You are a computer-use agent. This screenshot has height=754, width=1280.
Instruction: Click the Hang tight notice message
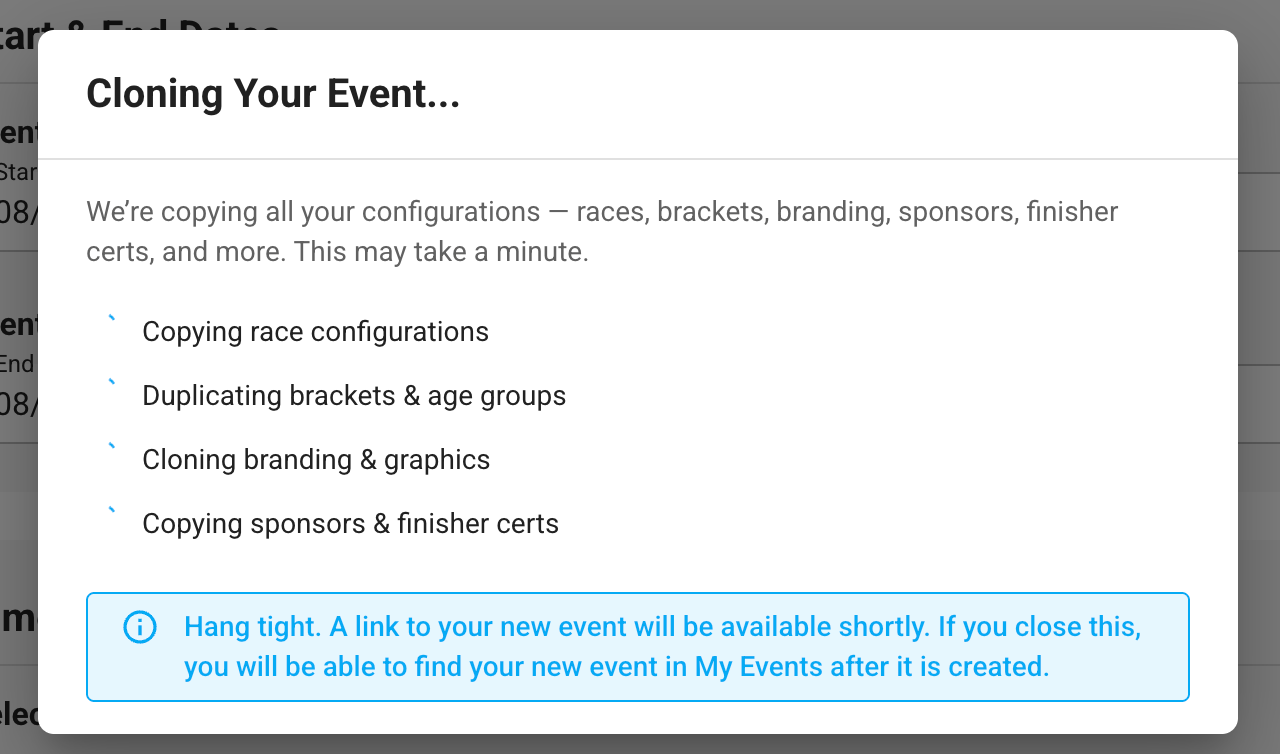pyautogui.click(x=662, y=647)
